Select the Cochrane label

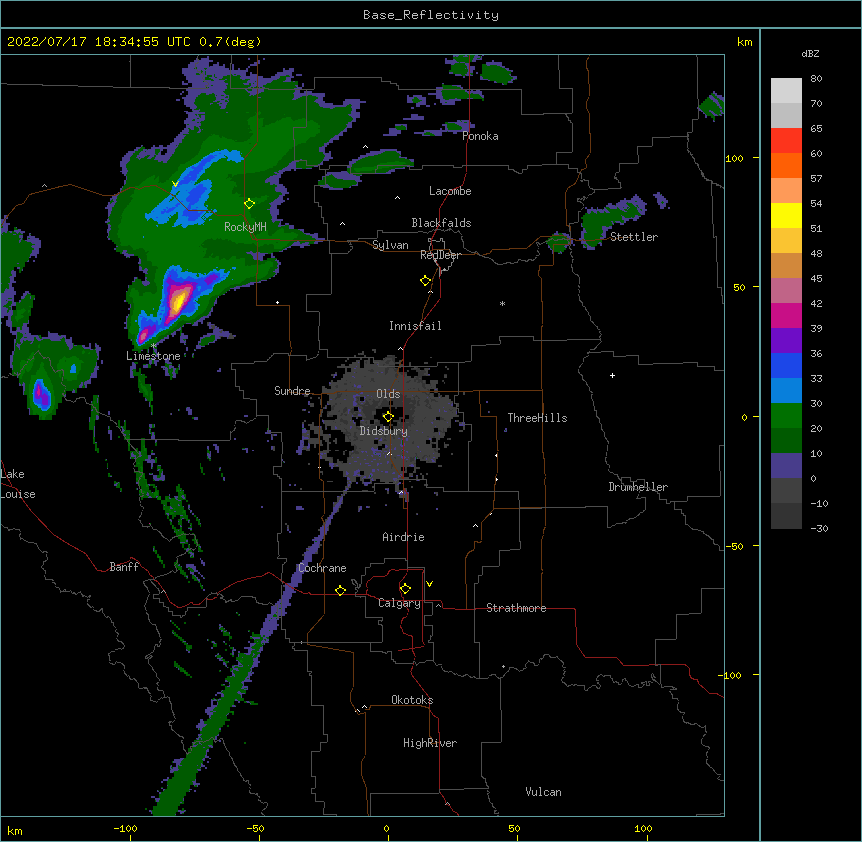pyautogui.click(x=322, y=568)
